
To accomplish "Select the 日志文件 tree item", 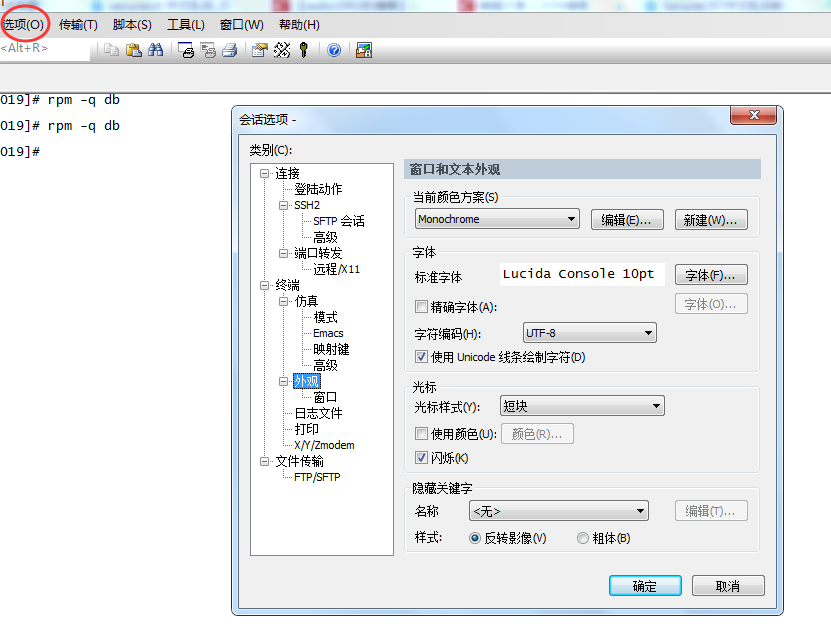I will point(317,412).
